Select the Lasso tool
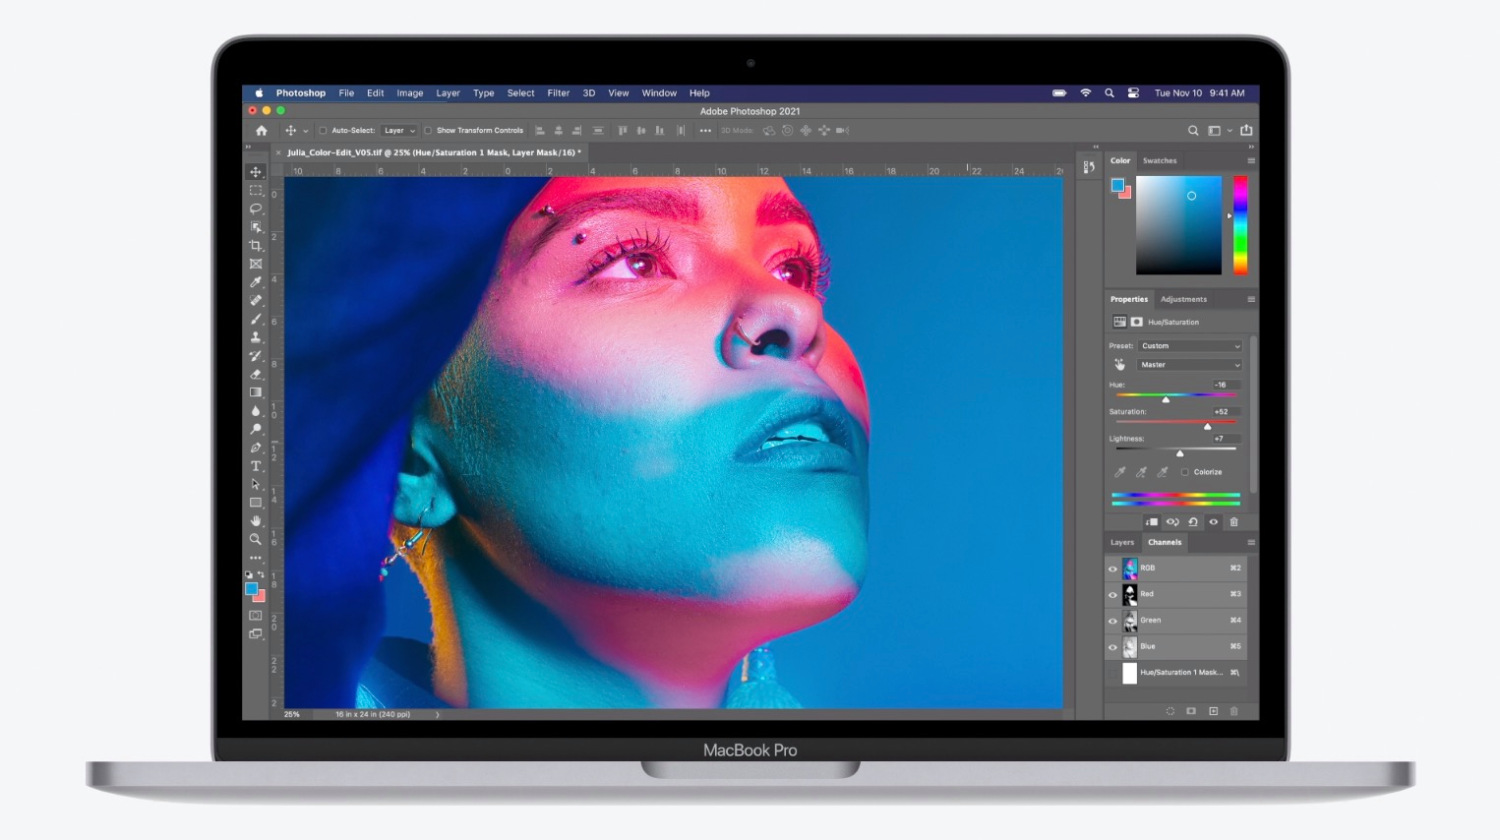 256,208
